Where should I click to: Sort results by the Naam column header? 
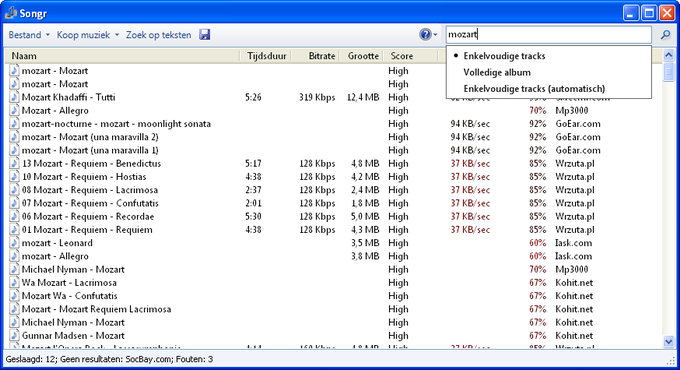coord(123,56)
